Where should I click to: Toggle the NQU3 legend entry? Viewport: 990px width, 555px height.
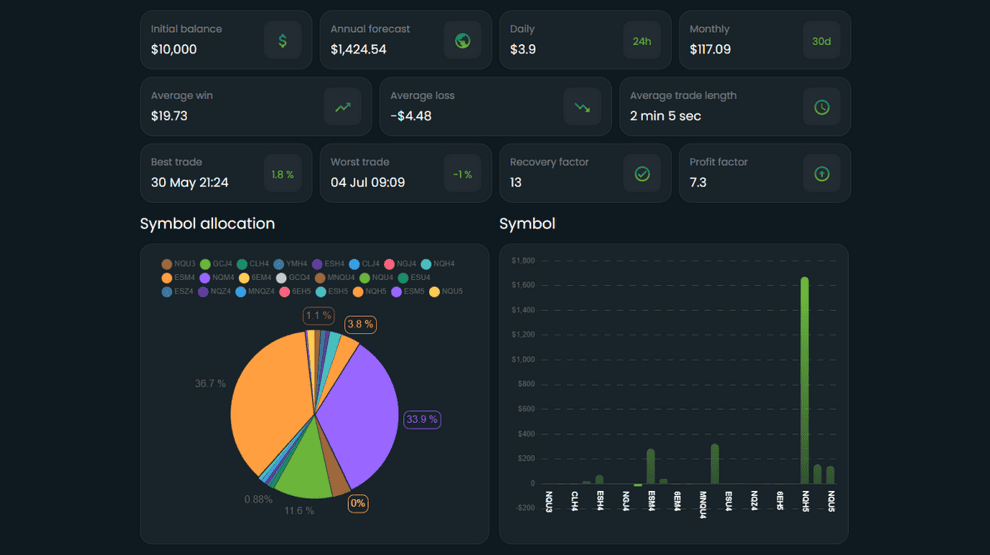point(179,264)
